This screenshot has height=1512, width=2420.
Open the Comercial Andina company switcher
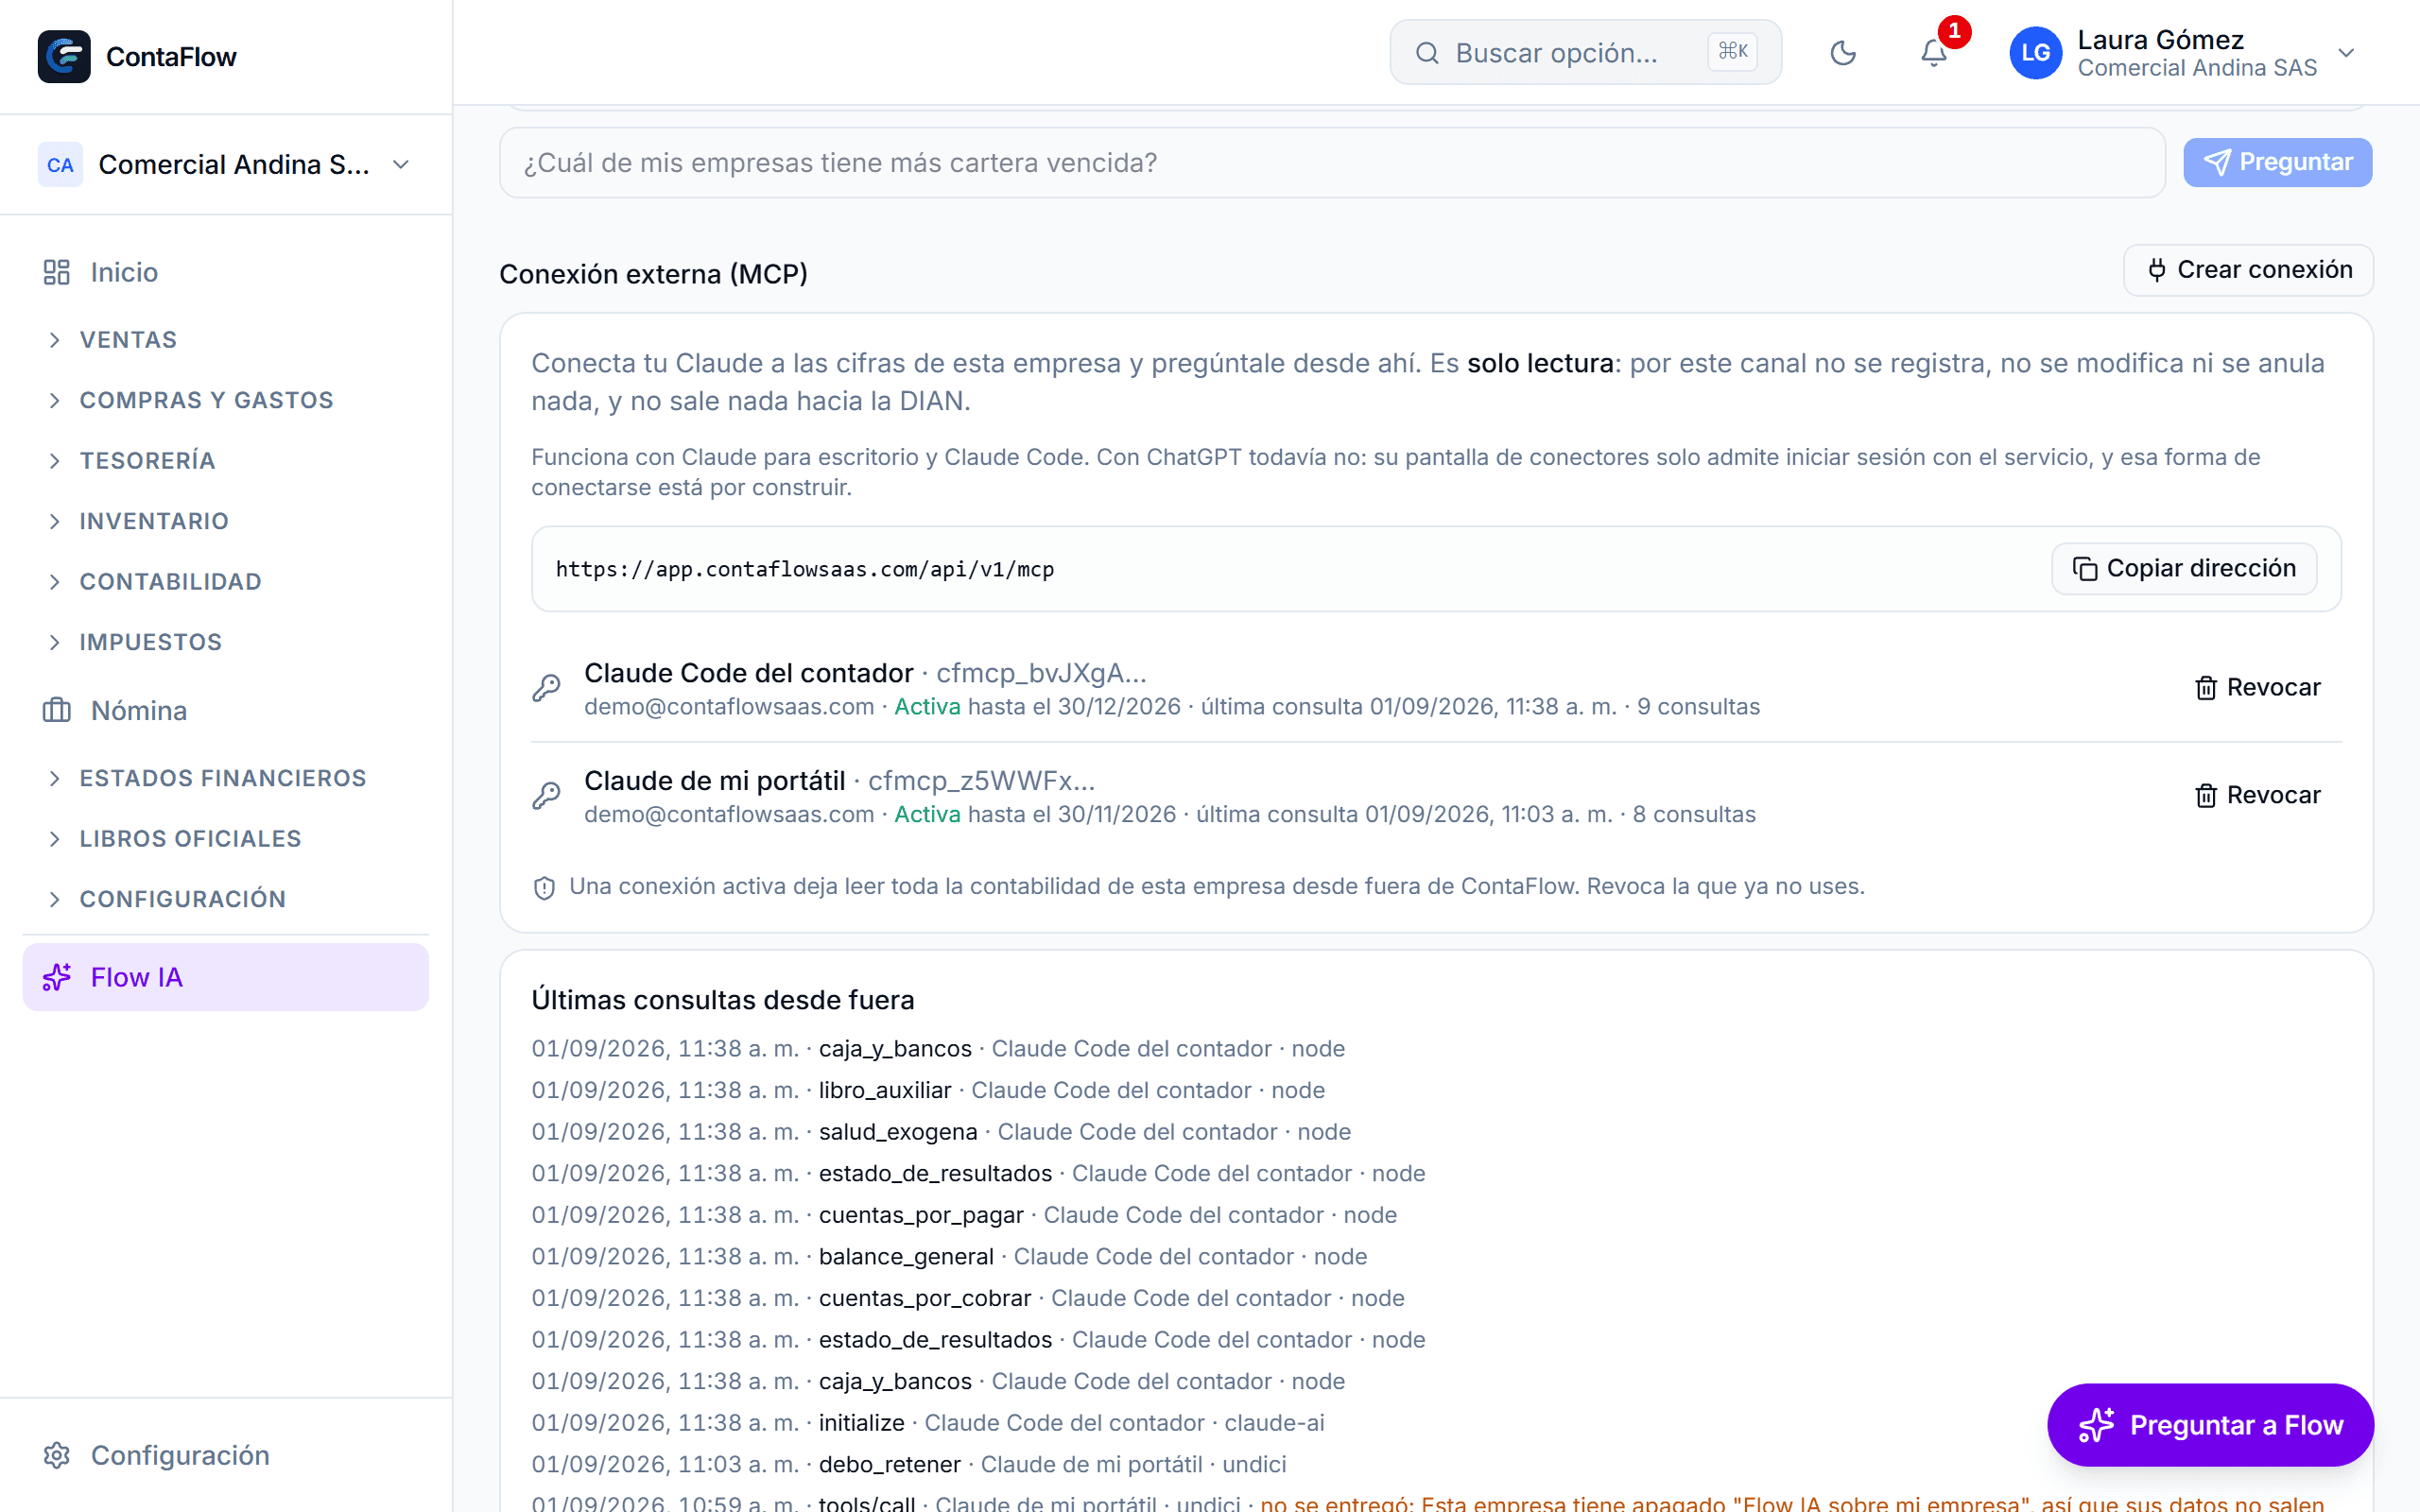(x=226, y=165)
